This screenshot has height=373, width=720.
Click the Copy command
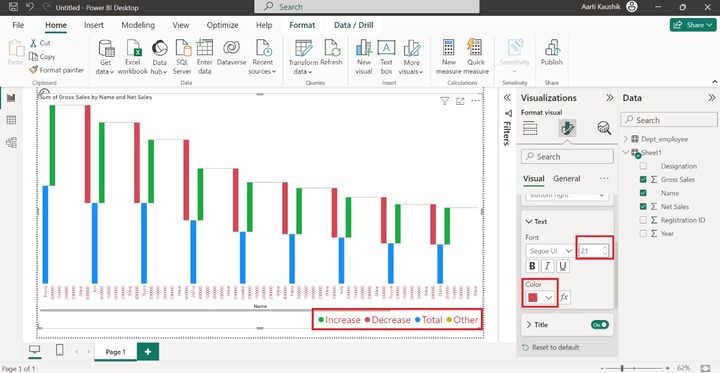[42, 57]
